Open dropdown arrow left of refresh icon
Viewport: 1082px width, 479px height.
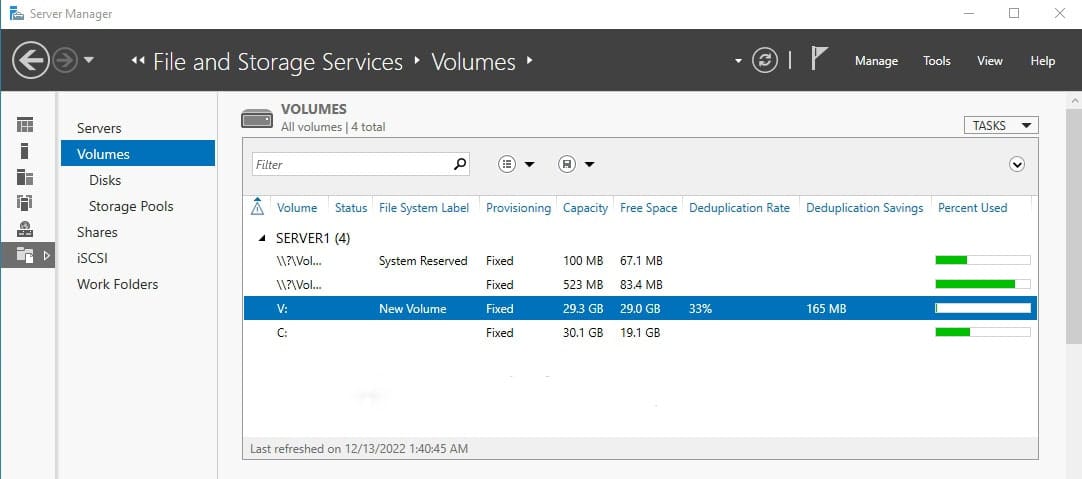click(x=738, y=61)
